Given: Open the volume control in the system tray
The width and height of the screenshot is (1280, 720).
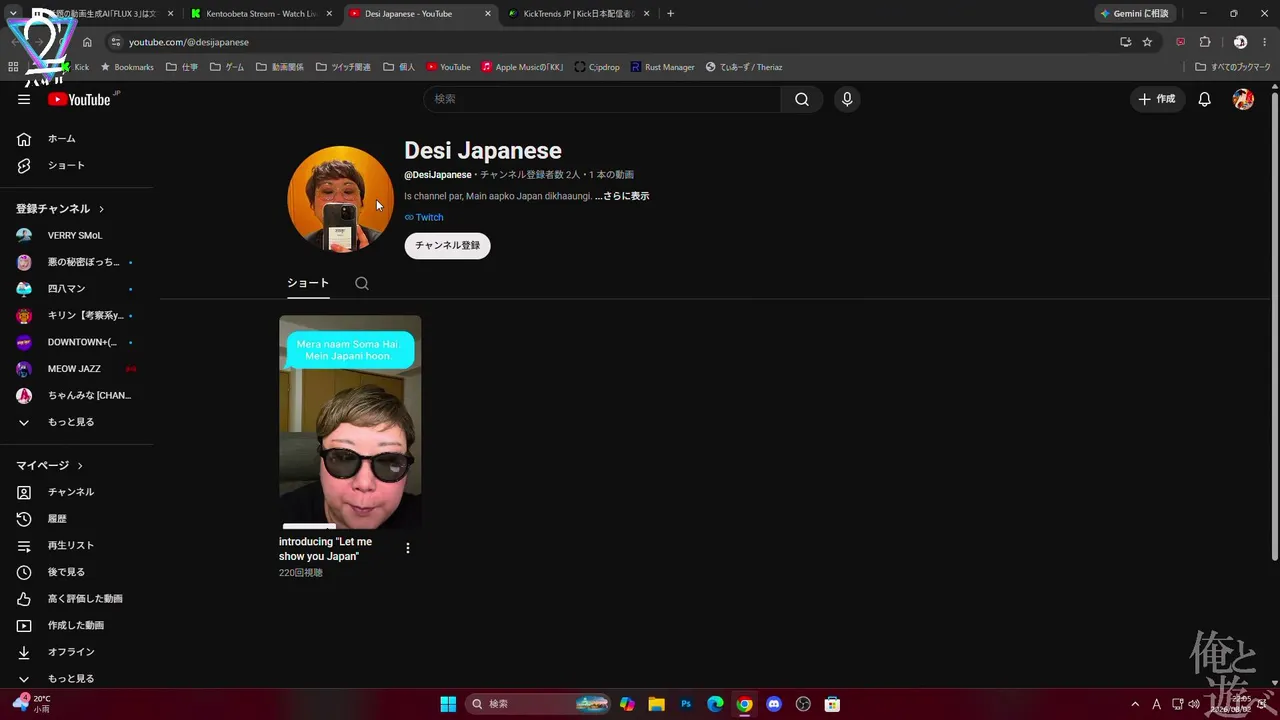Looking at the screenshot, I should click(x=1194, y=704).
